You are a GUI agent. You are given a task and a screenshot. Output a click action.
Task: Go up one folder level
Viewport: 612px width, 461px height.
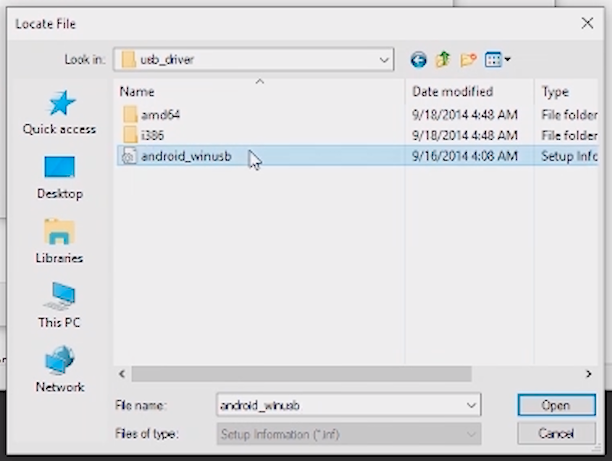[x=443, y=60]
